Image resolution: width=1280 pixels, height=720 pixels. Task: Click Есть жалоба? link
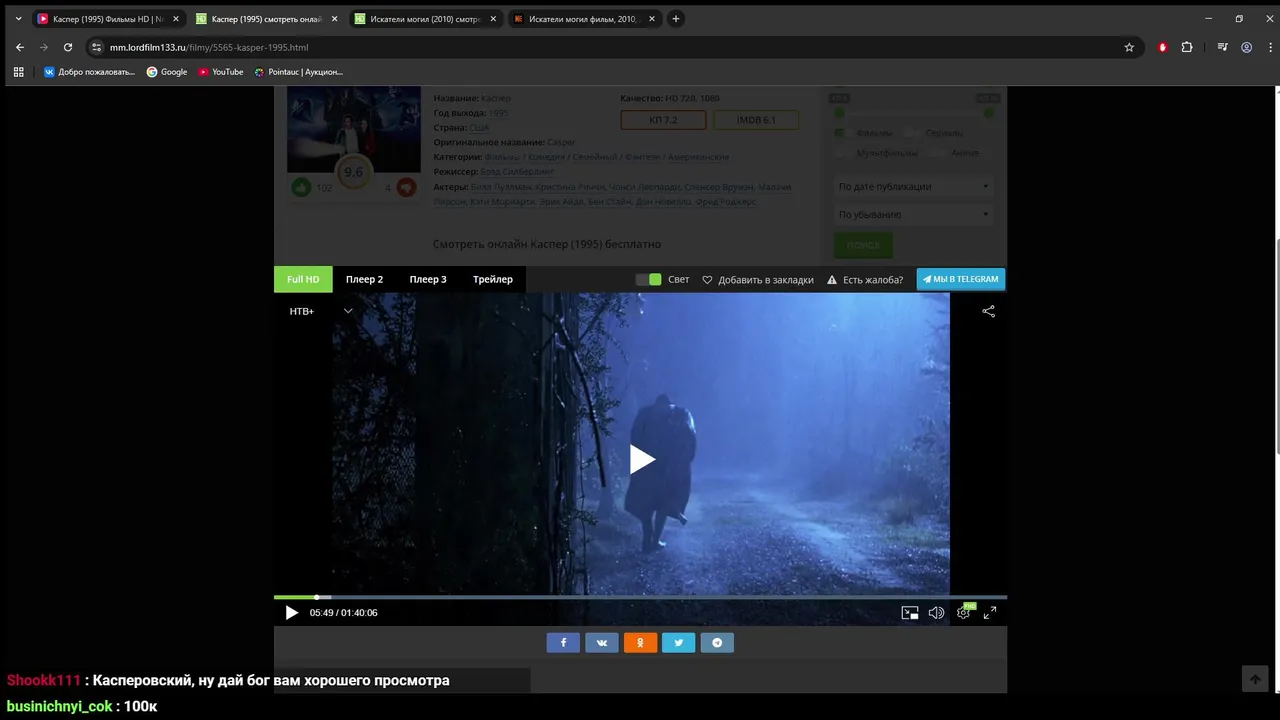click(865, 280)
